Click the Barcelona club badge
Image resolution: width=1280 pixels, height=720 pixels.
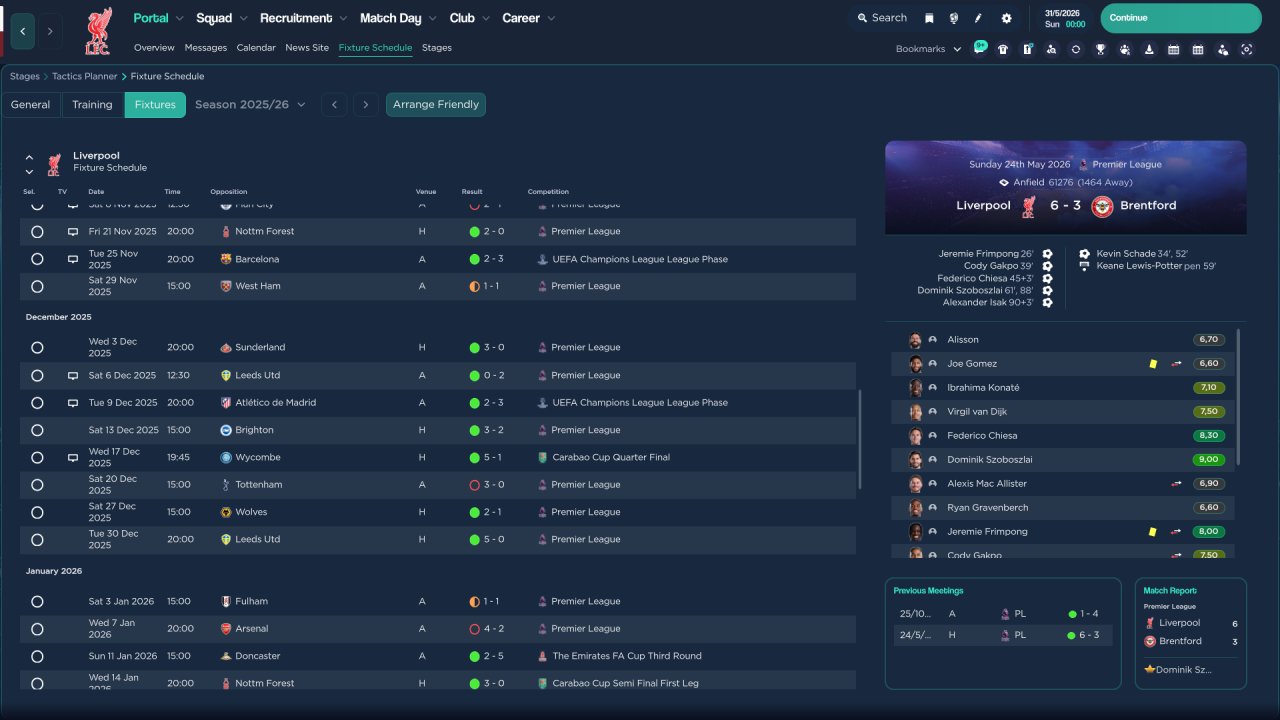pyautogui.click(x=226, y=259)
